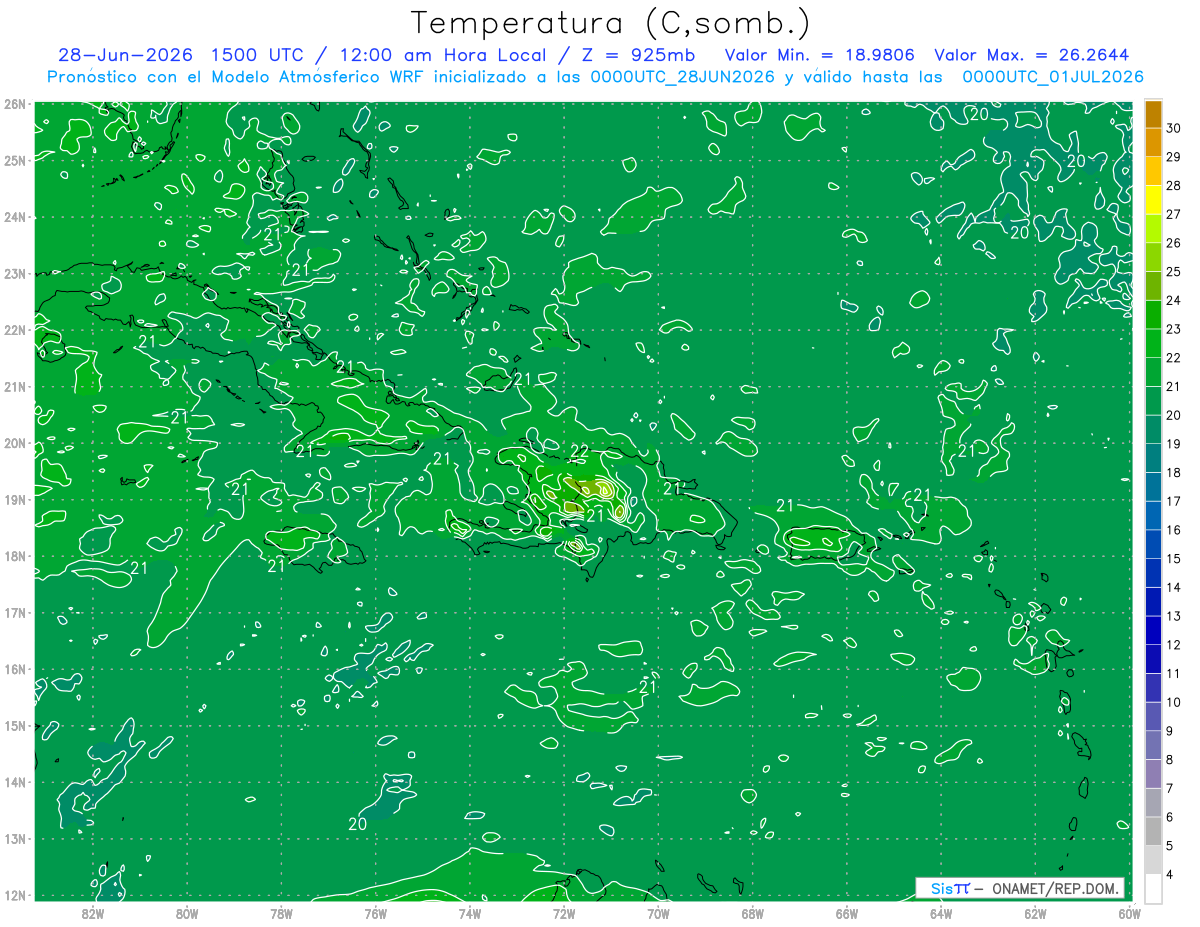This screenshot has width=1200, height=927.
Task: Pick the teal segment between 18 and 19
Action: point(1153,458)
